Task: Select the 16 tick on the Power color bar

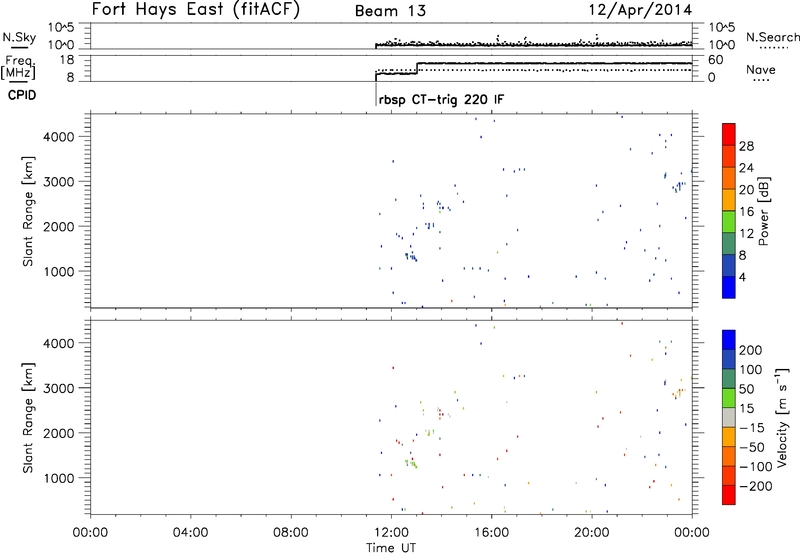Action: (x=746, y=212)
